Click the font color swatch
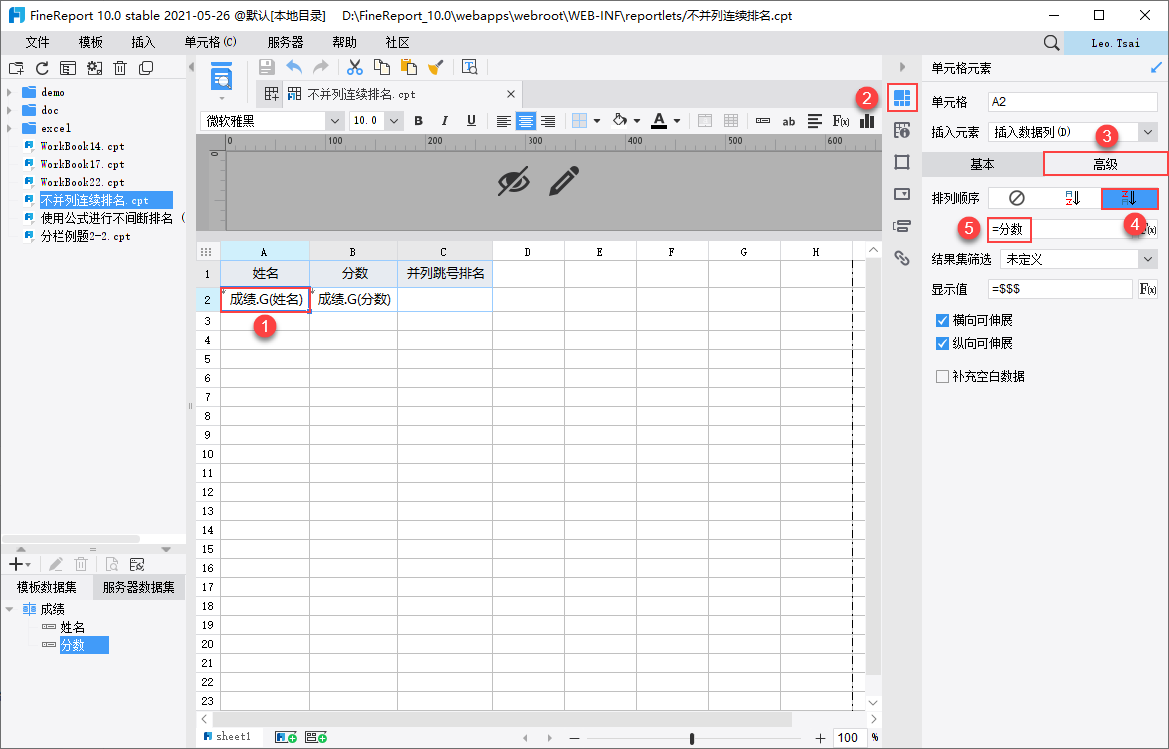This screenshot has width=1169, height=749. point(659,121)
